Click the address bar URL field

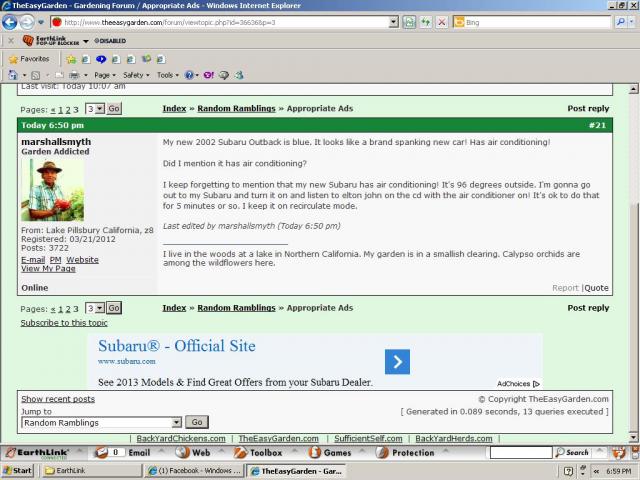click(220, 22)
